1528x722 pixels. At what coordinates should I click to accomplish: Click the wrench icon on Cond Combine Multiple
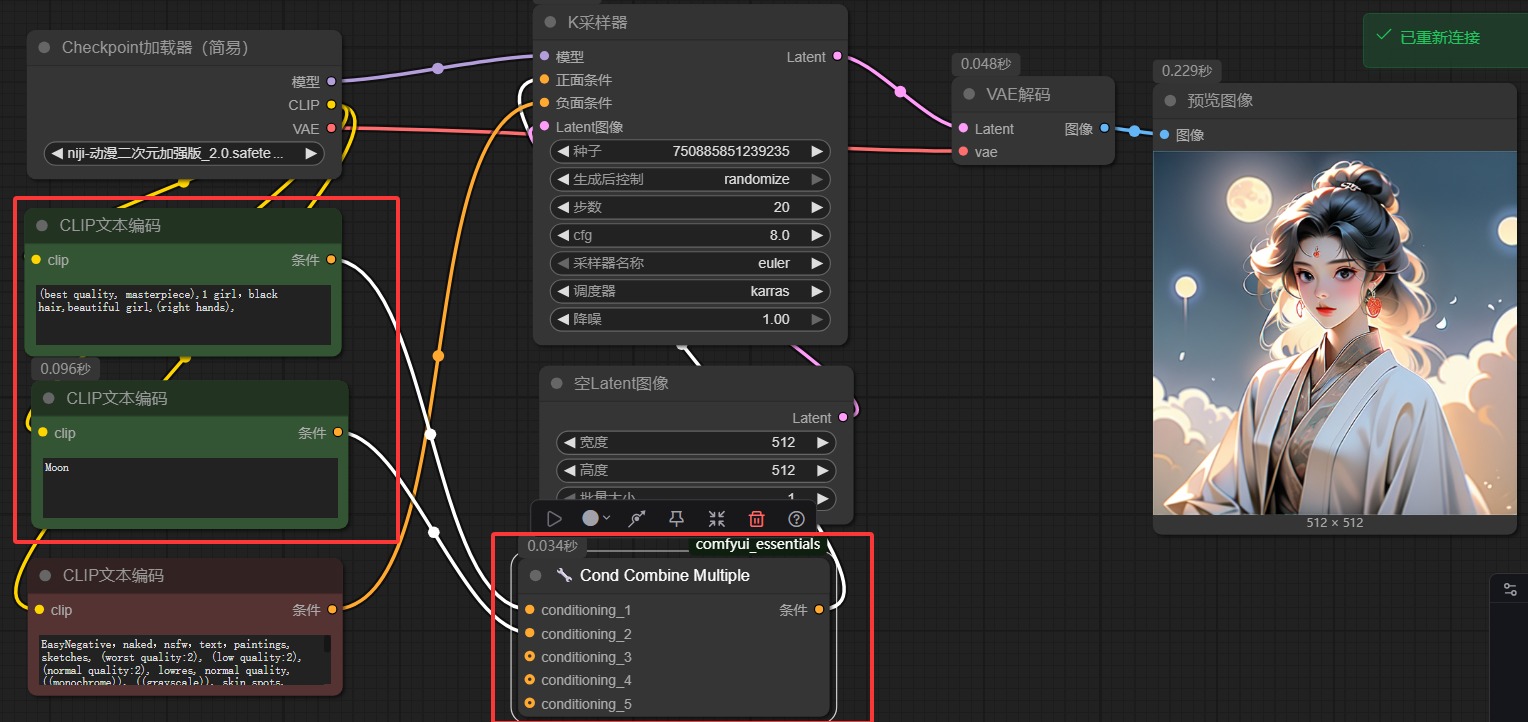[564, 575]
